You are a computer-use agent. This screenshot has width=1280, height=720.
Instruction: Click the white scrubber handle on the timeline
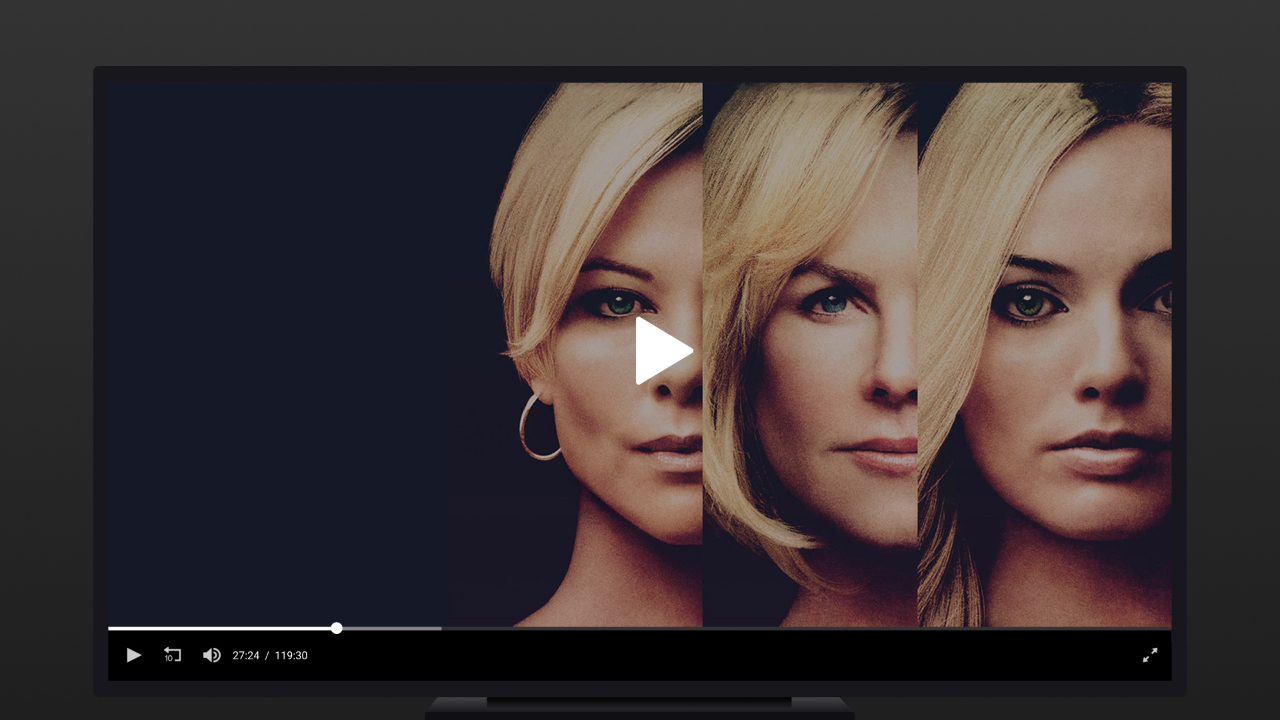point(336,628)
